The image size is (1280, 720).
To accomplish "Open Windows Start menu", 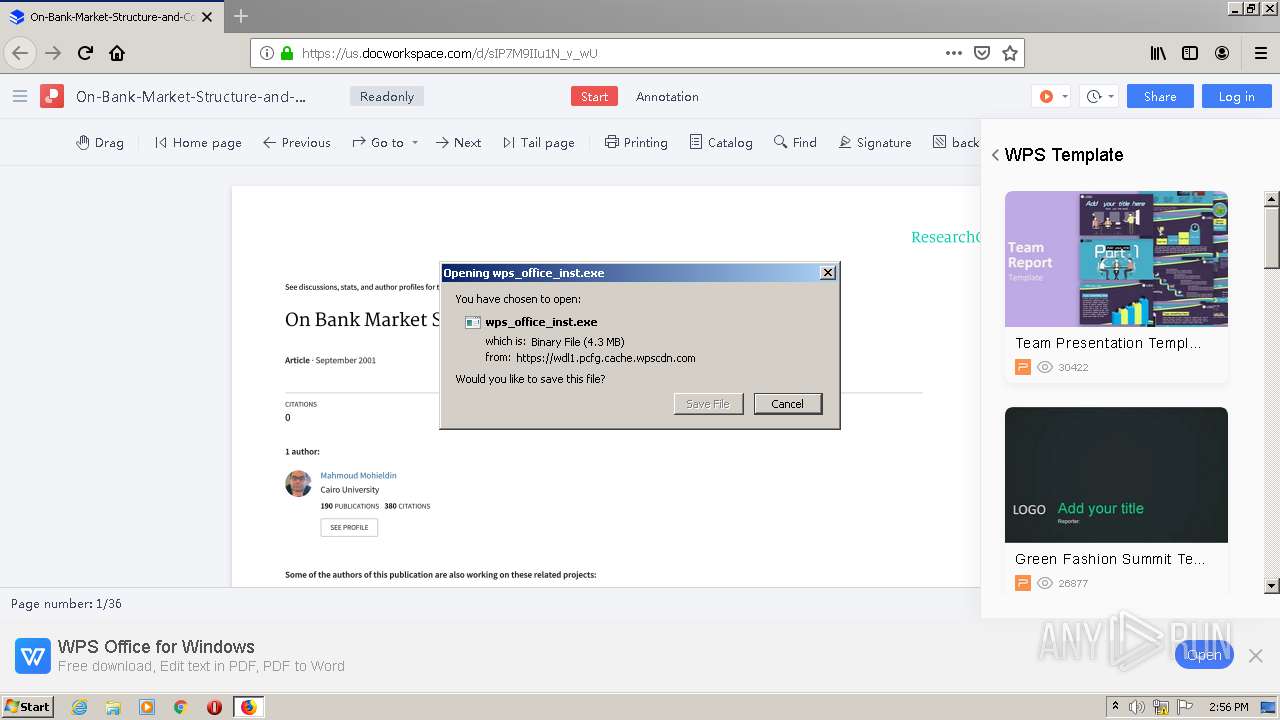I will point(27,706).
